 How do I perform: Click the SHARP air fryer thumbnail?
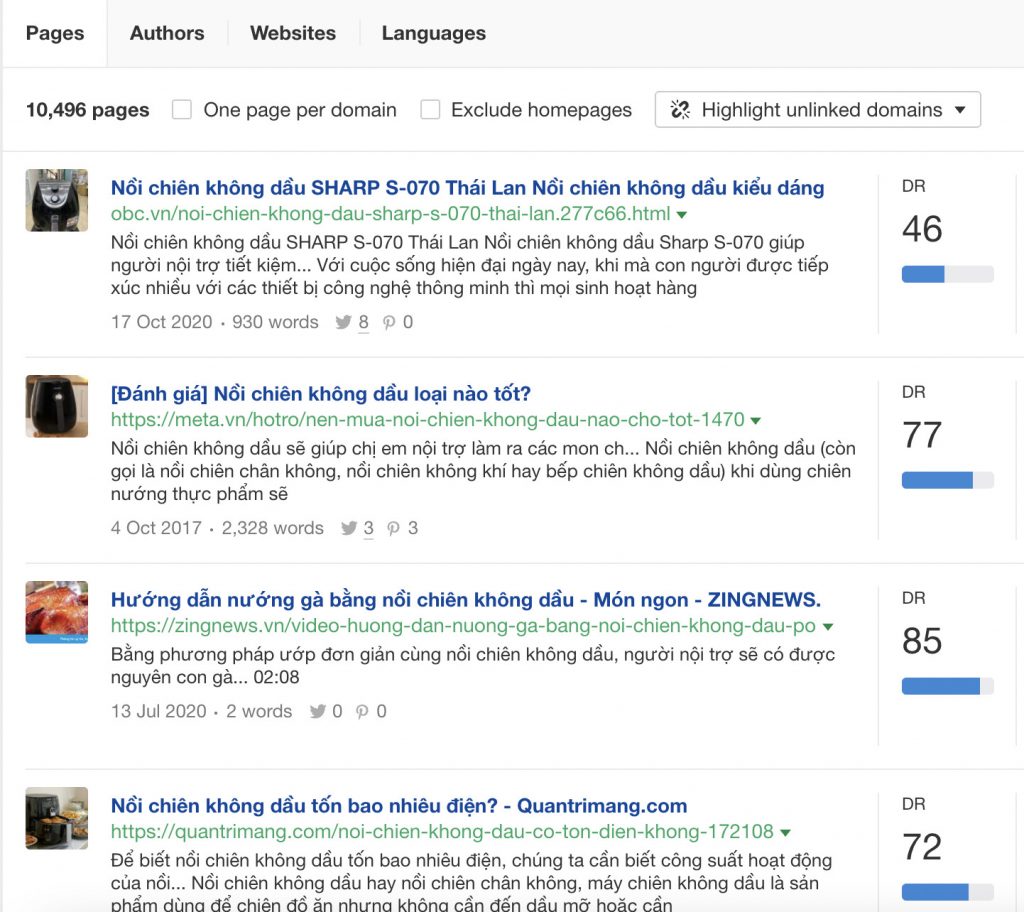pyautogui.click(x=57, y=200)
